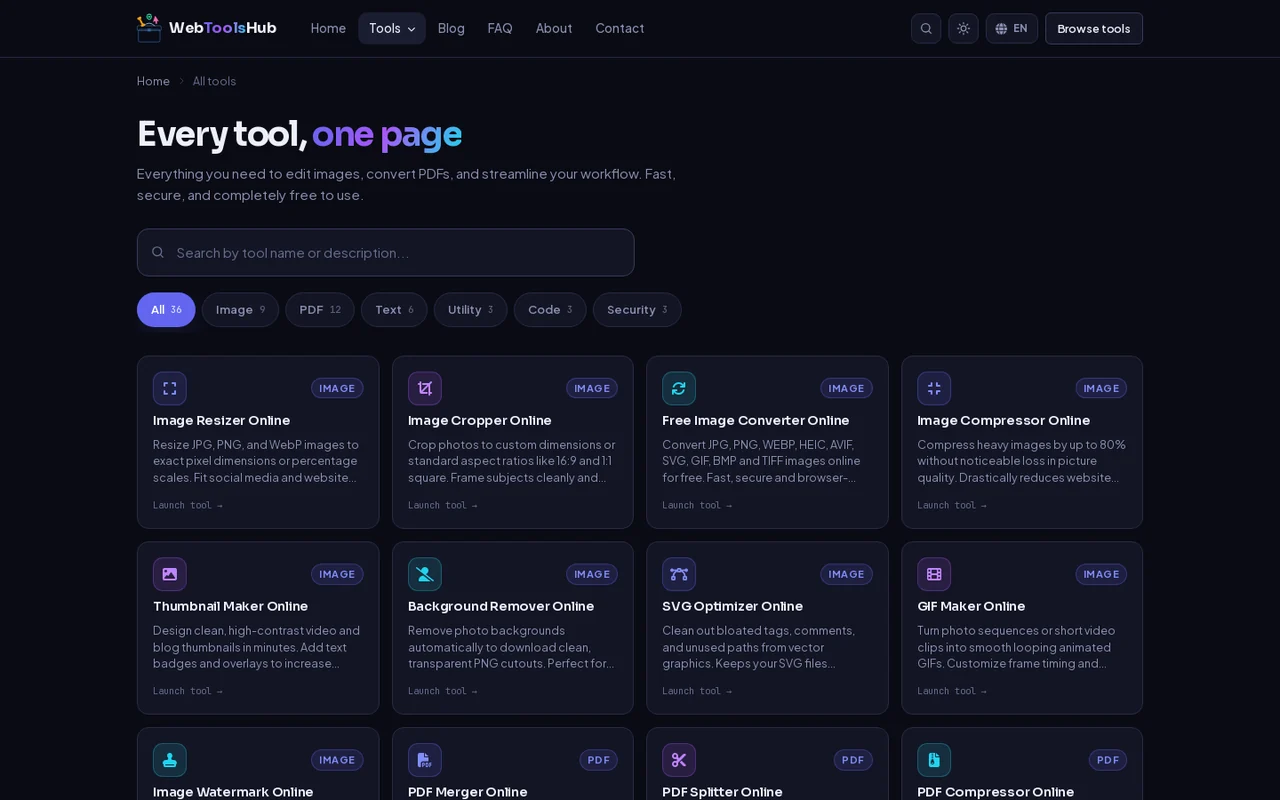This screenshot has width=1280, height=800.
Task: Launch the Image Compressor Online tool
Action: [952, 505]
